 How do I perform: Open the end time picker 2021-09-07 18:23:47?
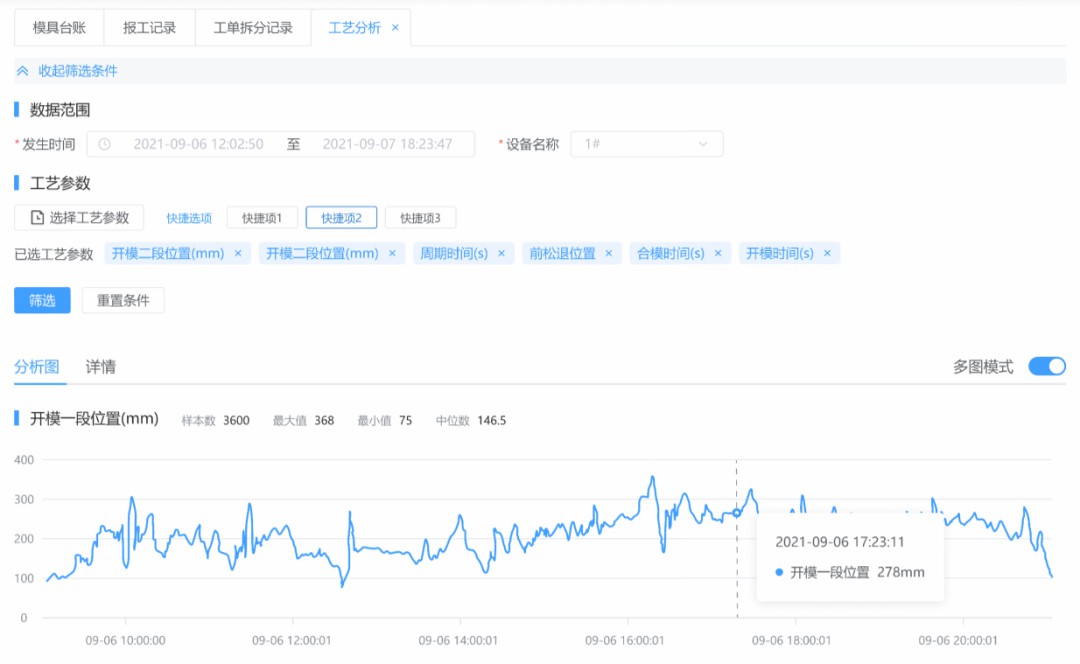(387, 144)
